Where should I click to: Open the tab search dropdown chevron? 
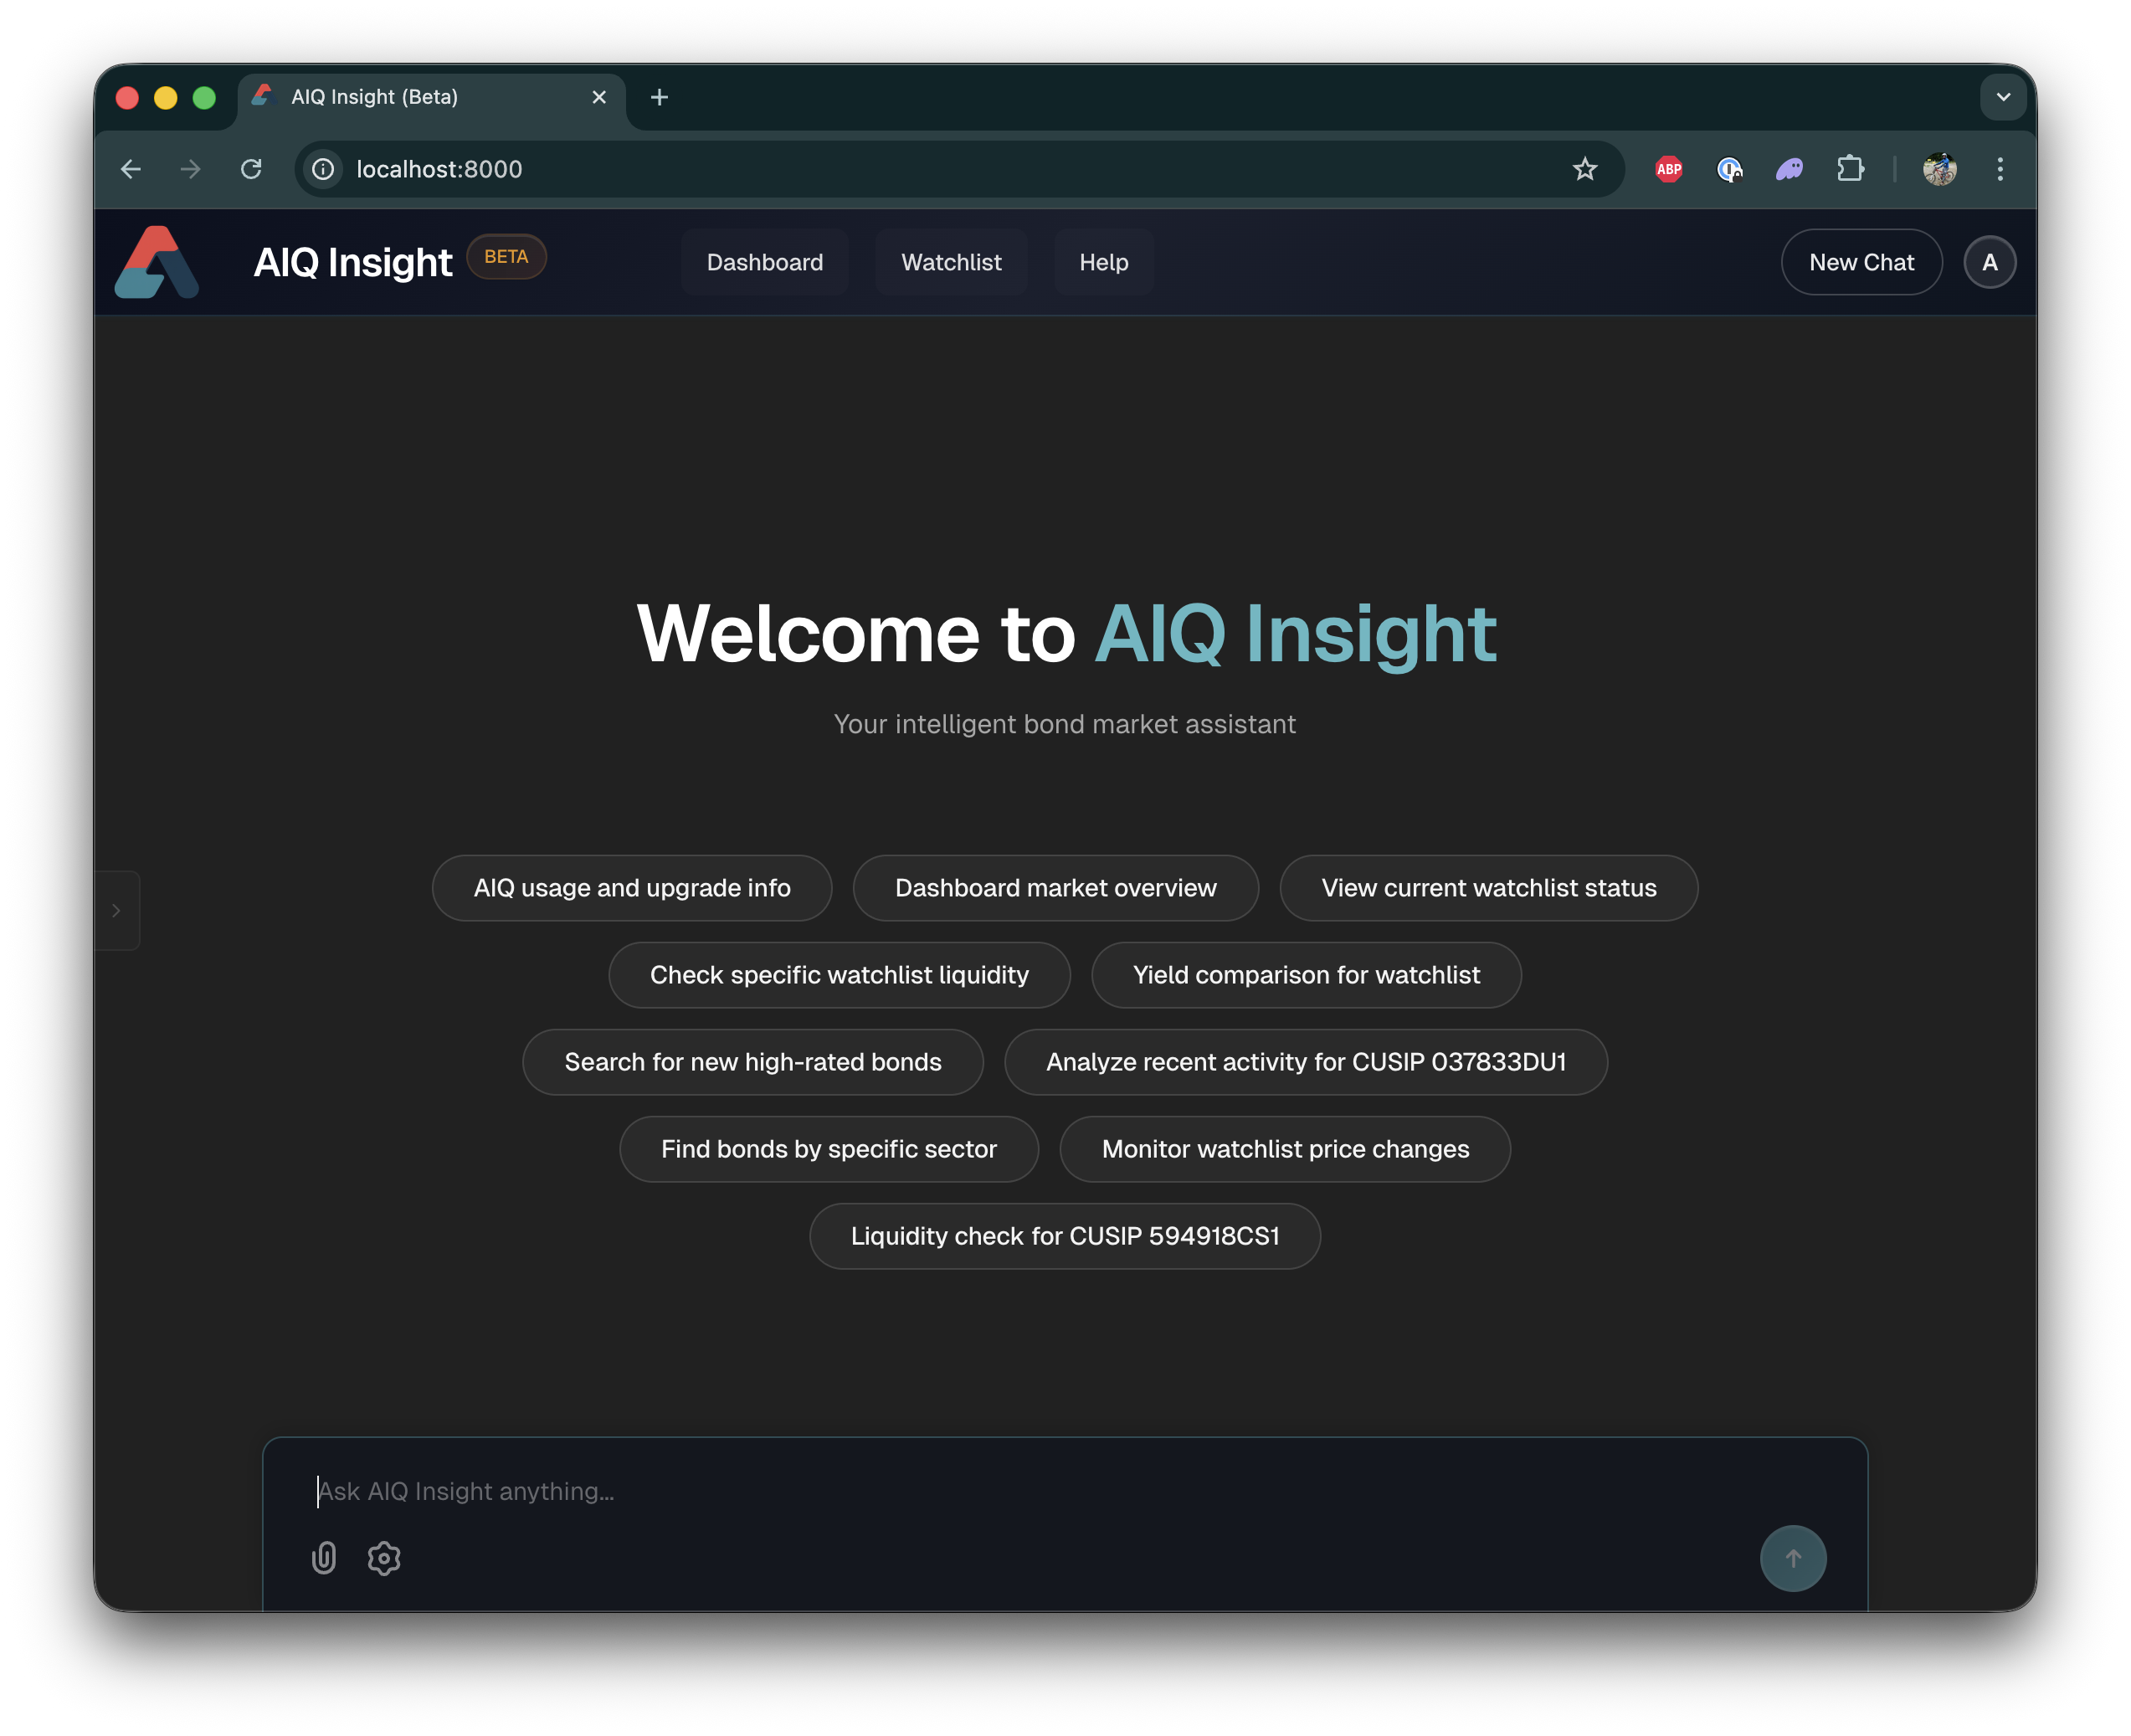pos(2003,97)
